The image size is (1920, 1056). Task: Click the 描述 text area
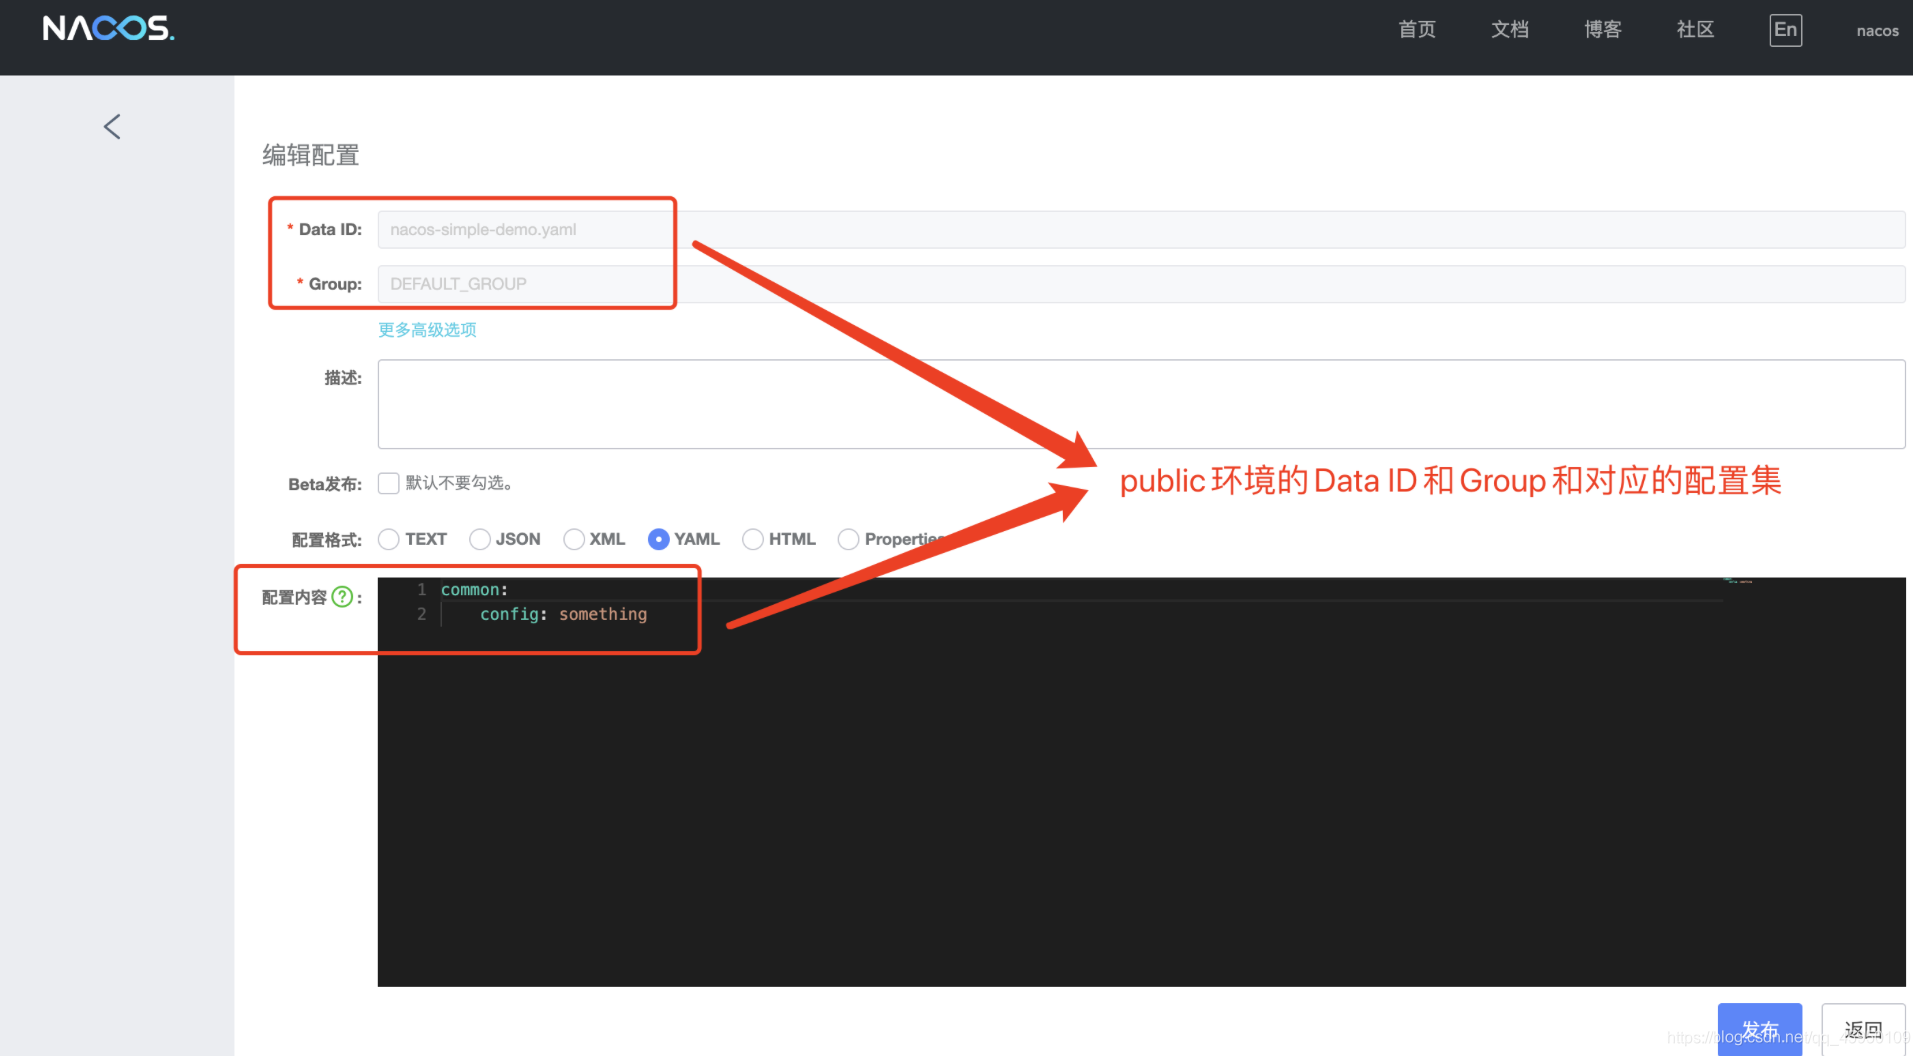pyautogui.click(x=1141, y=404)
